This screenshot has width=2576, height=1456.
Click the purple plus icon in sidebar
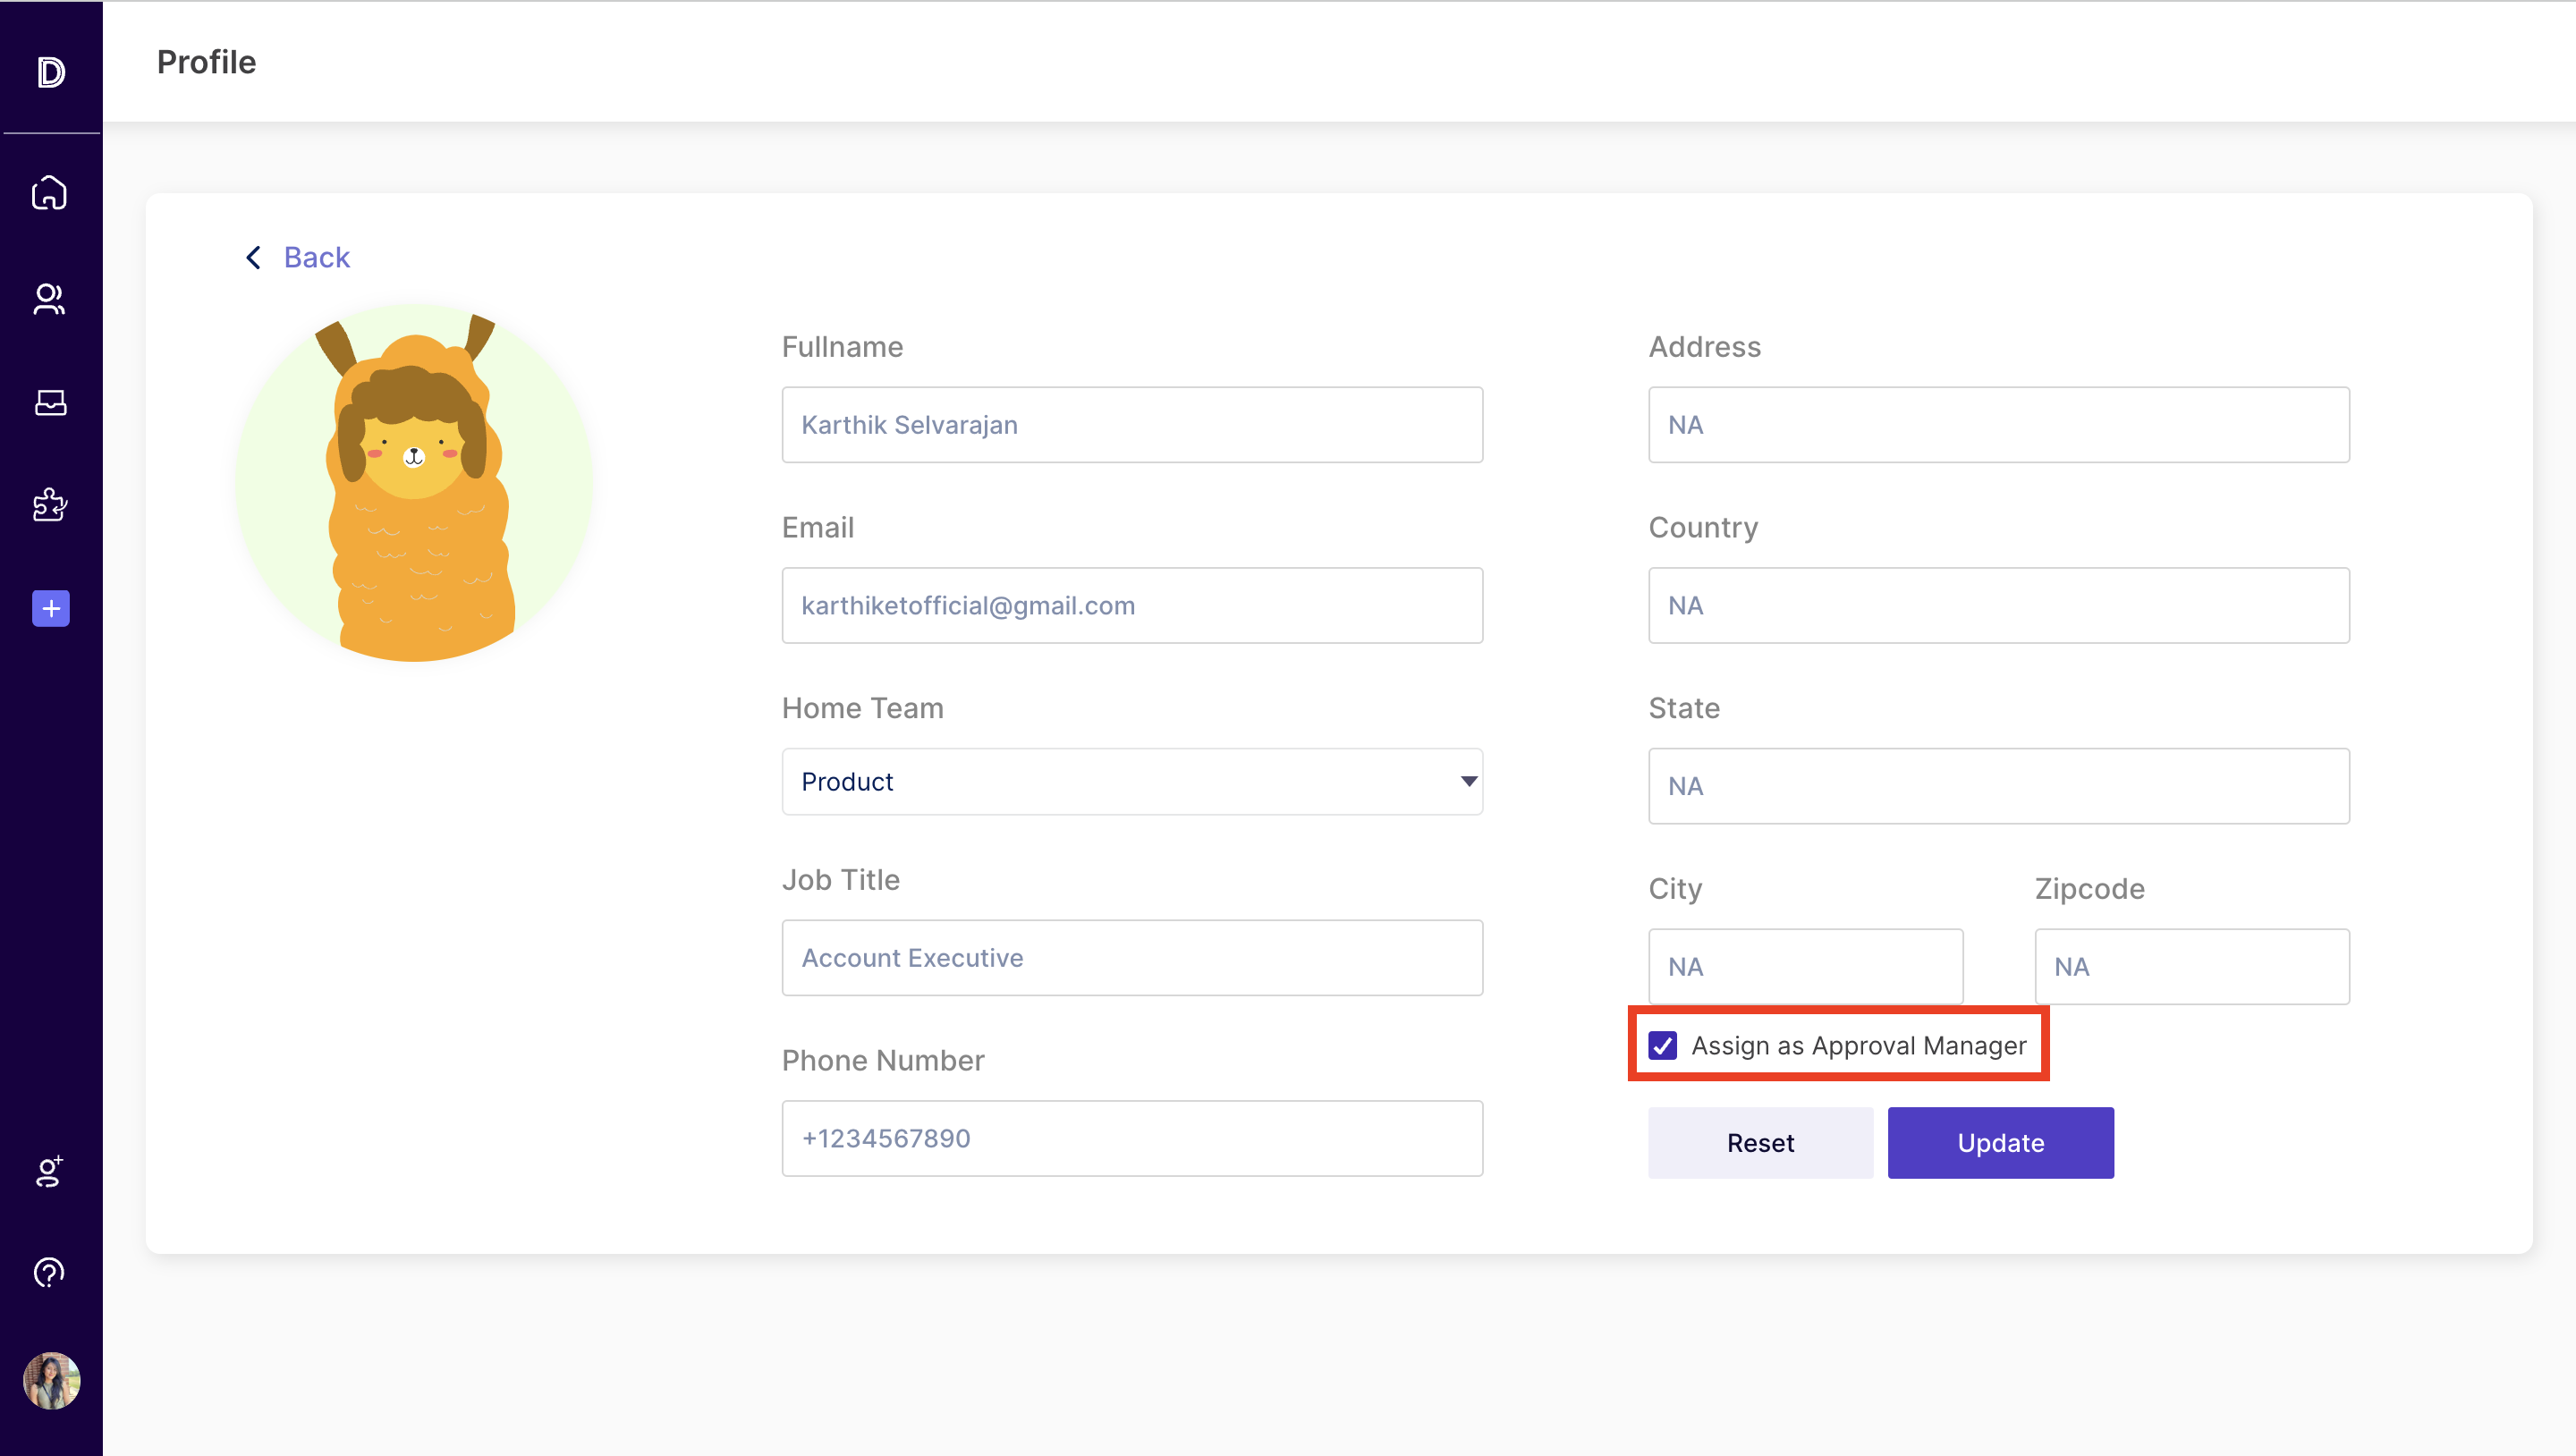click(49, 608)
